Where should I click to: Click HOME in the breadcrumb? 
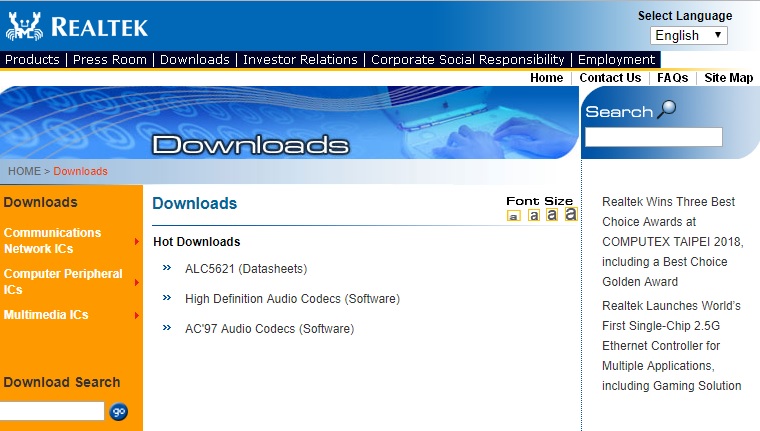[x=24, y=171]
